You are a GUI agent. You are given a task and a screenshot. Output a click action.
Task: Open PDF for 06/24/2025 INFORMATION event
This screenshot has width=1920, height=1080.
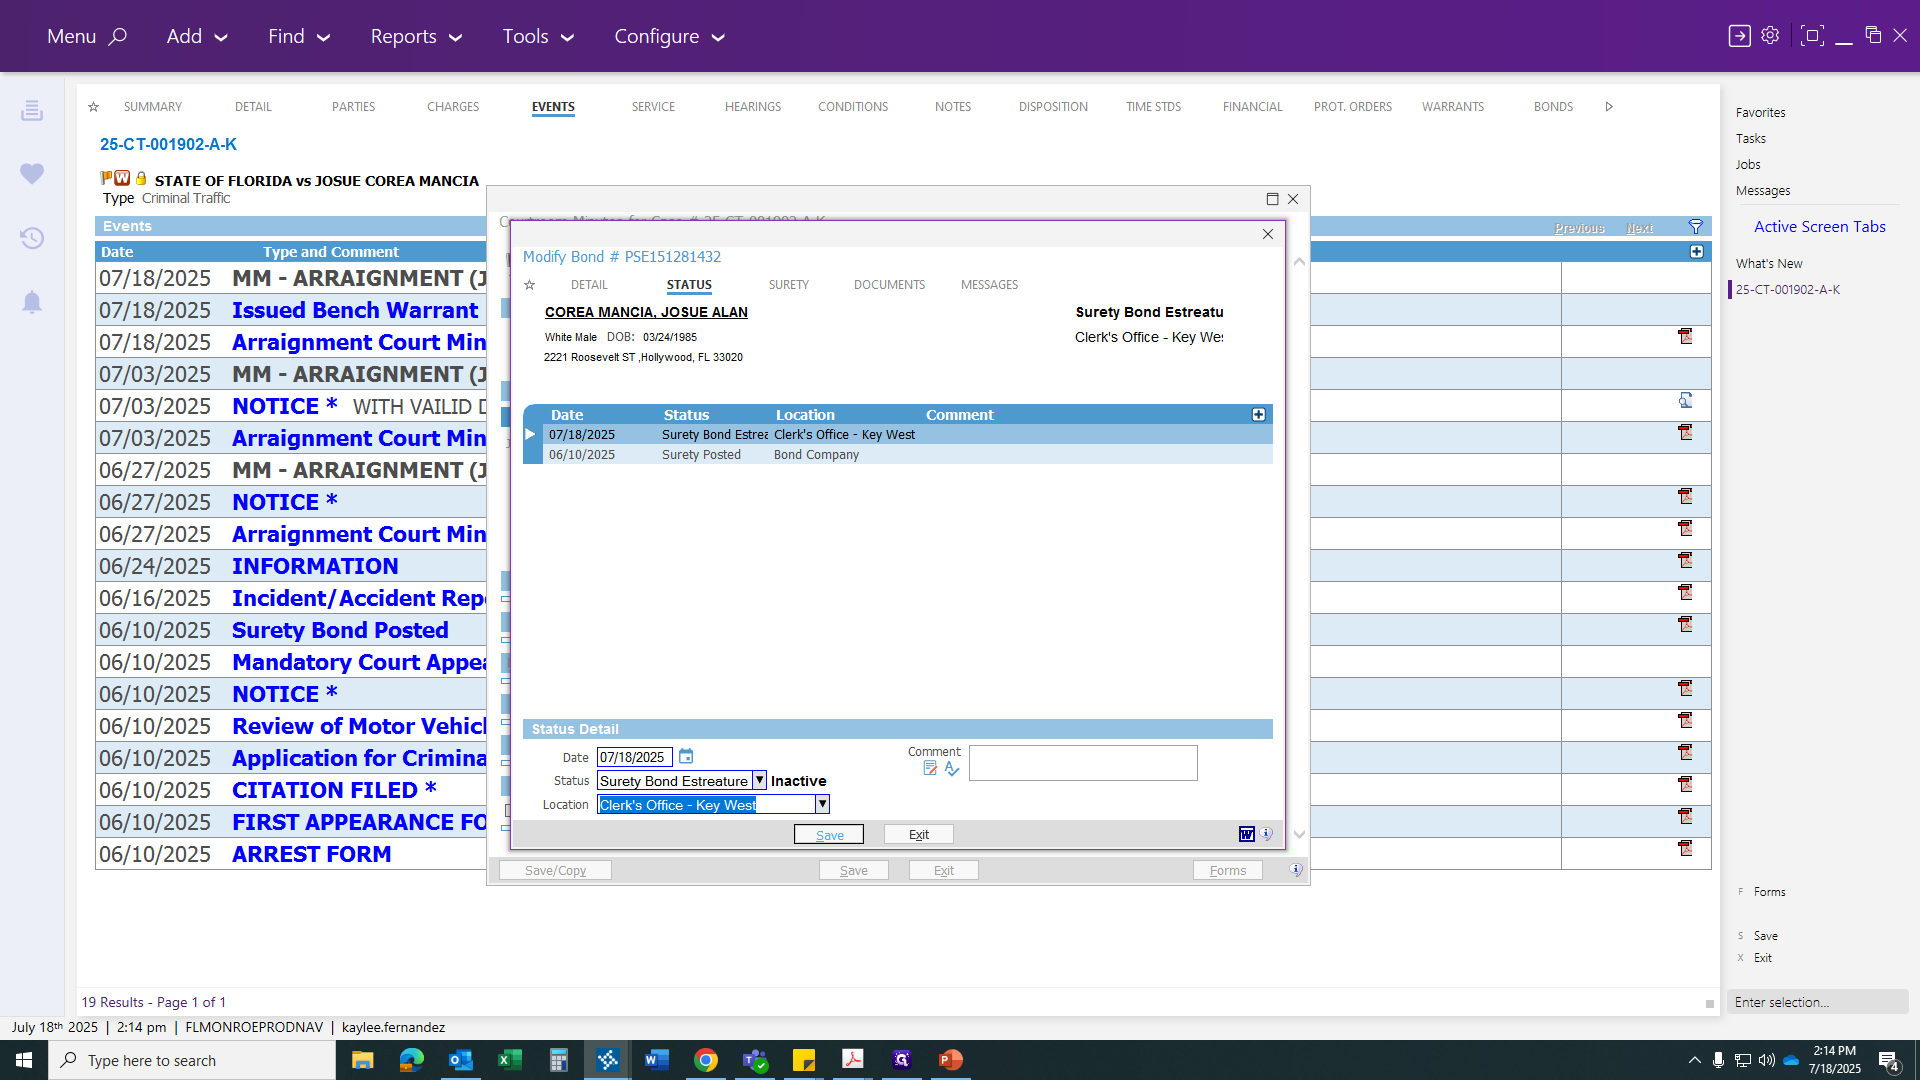(x=1685, y=561)
